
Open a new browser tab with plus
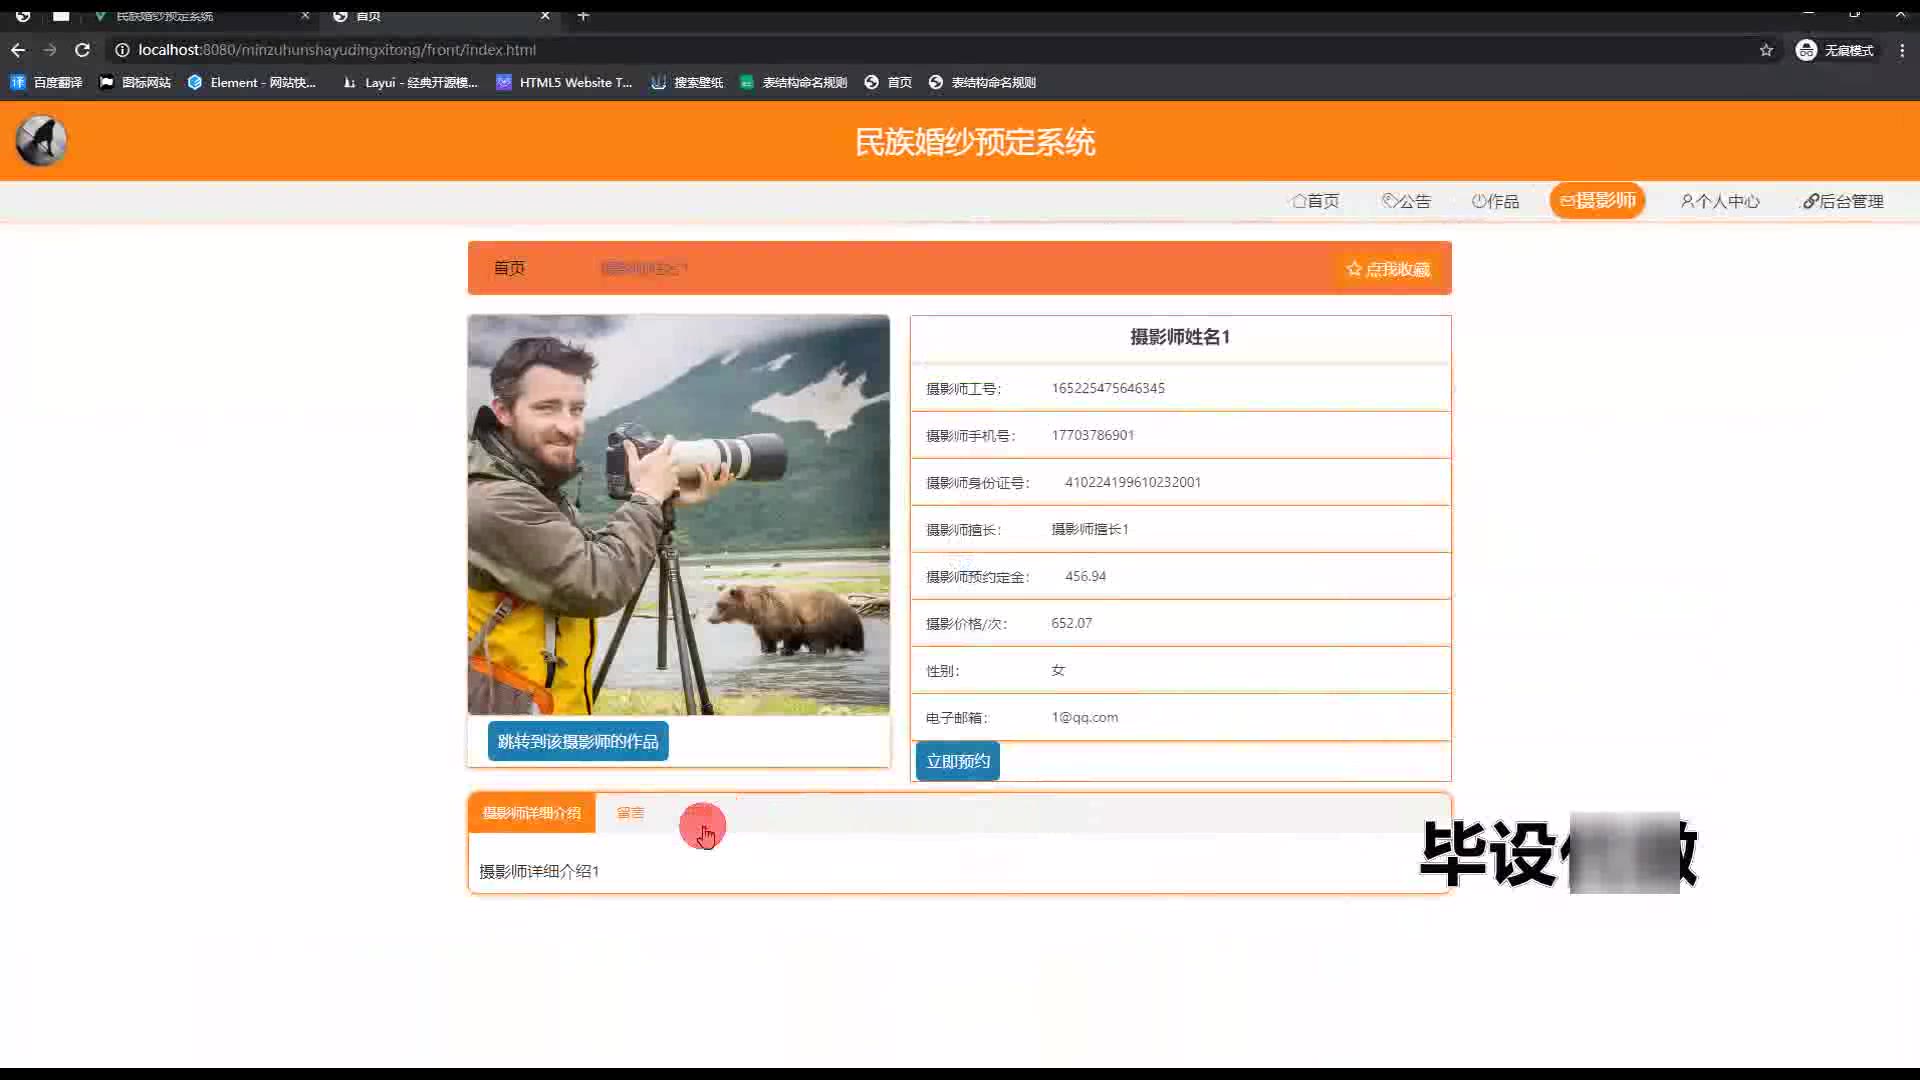click(583, 16)
